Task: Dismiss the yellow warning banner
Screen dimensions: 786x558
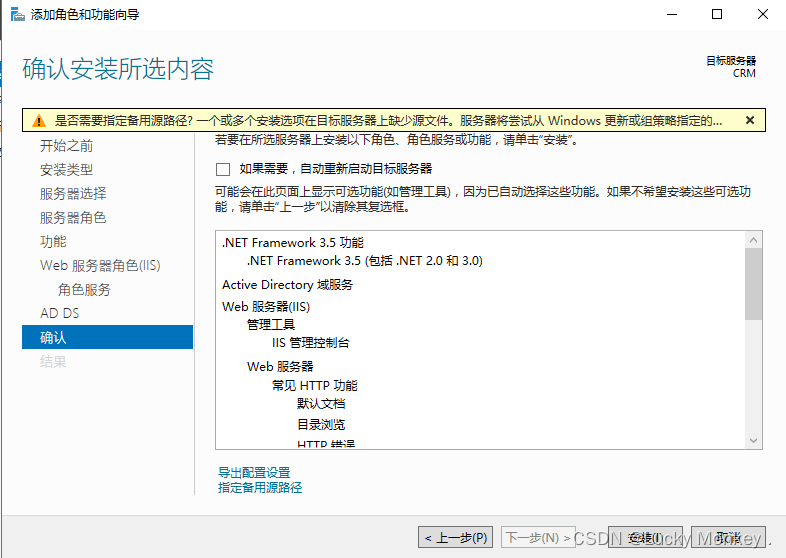Action: pos(750,120)
